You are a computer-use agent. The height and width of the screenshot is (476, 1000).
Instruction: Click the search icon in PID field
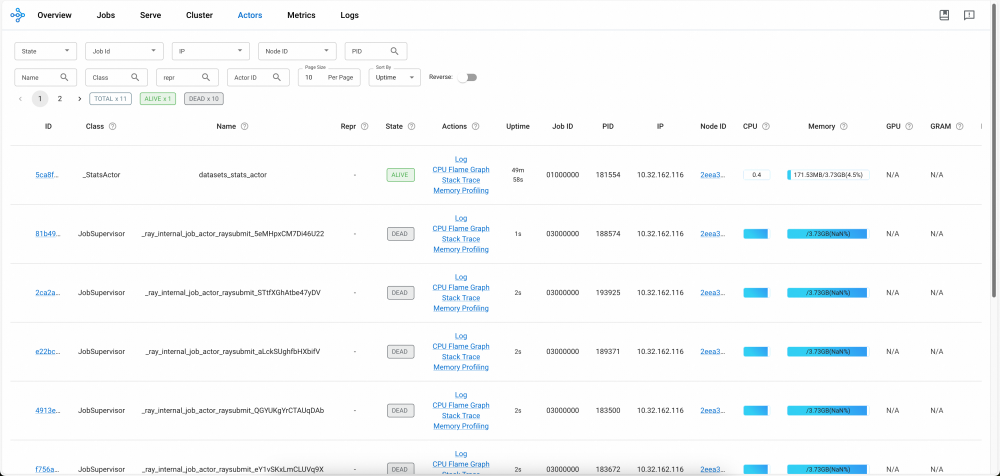tap(395, 51)
